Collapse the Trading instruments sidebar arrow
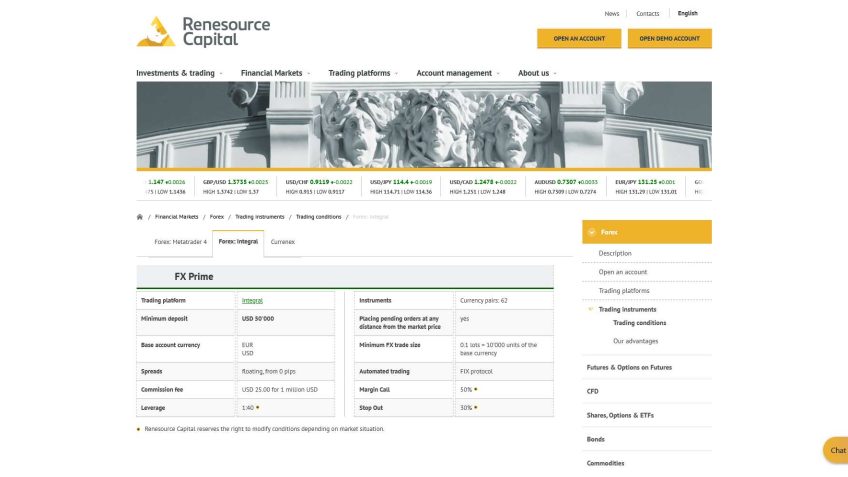848x477 pixels. coord(591,309)
